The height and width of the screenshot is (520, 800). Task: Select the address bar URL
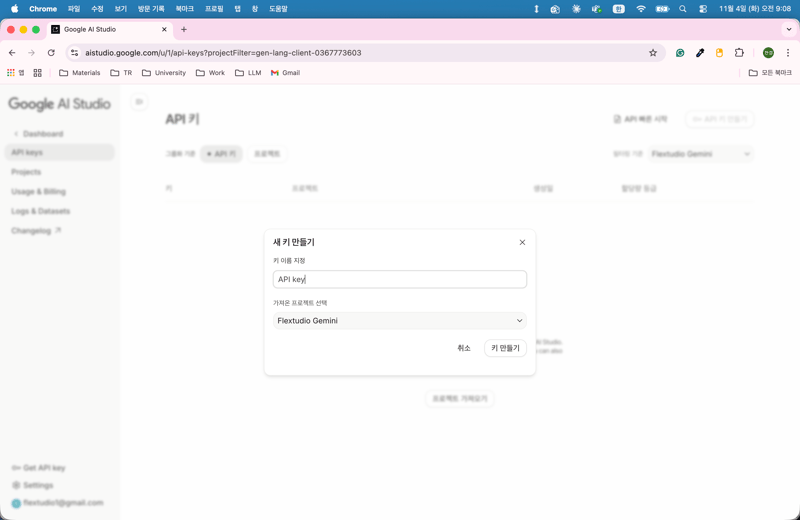pyautogui.click(x=223, y=53)
